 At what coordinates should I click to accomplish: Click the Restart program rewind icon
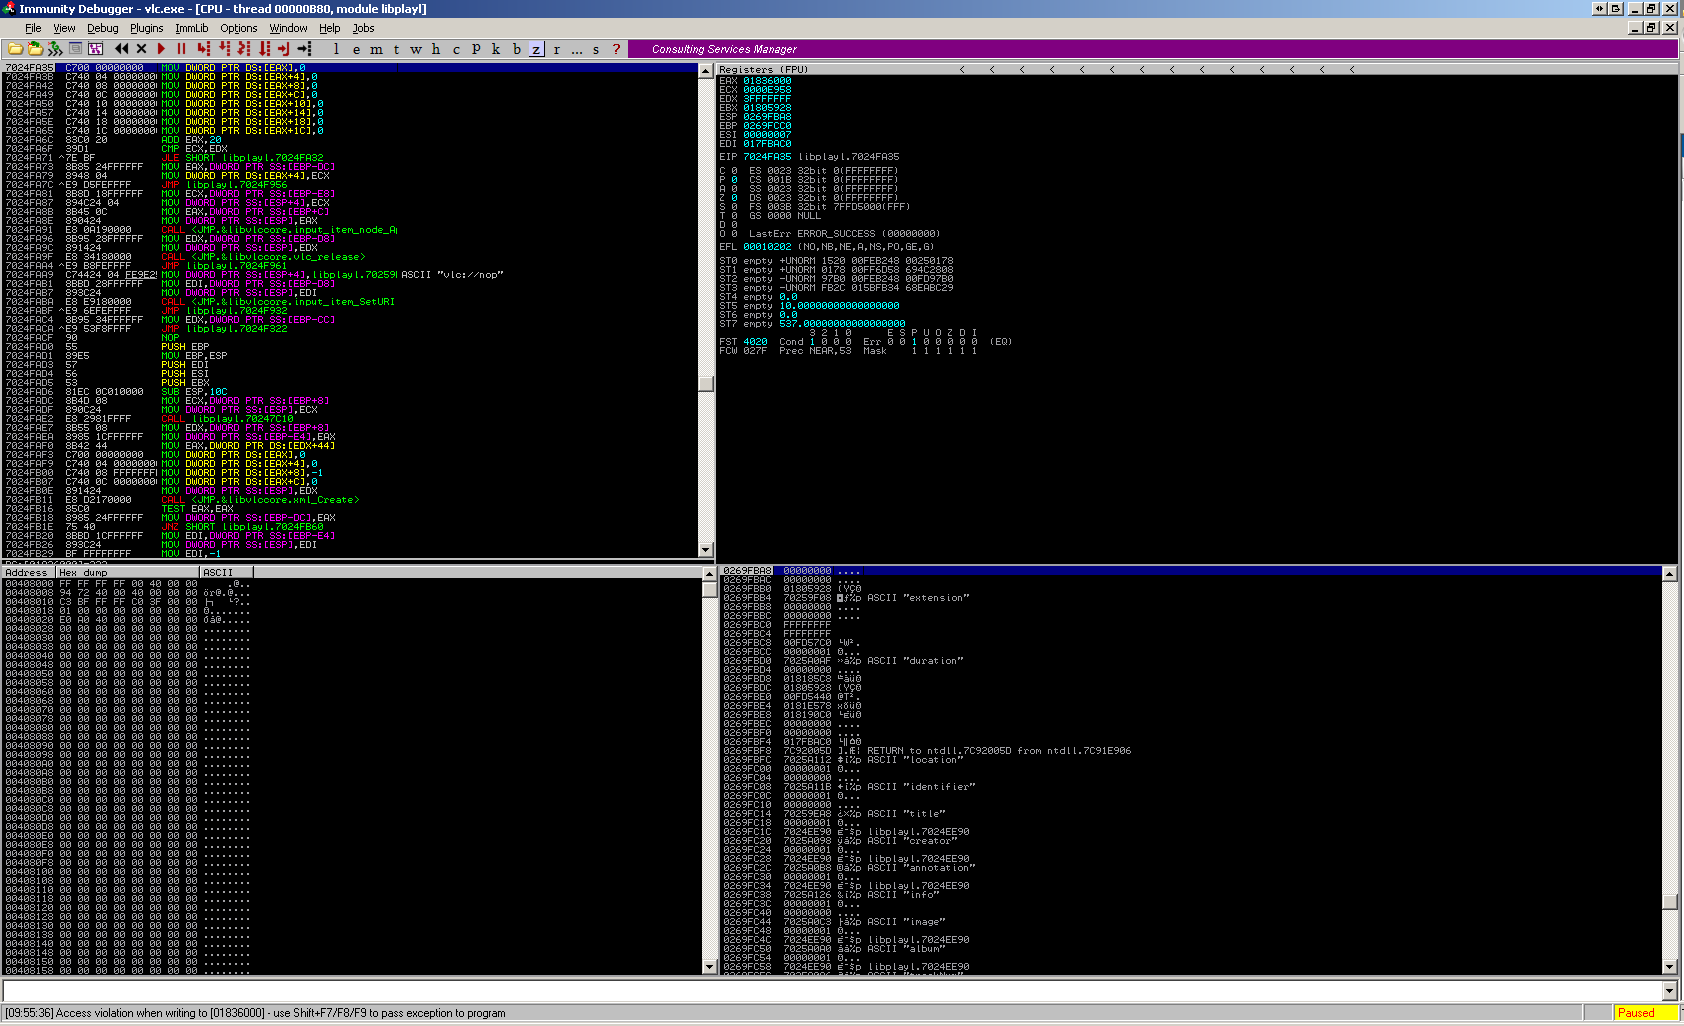[122, 49]
